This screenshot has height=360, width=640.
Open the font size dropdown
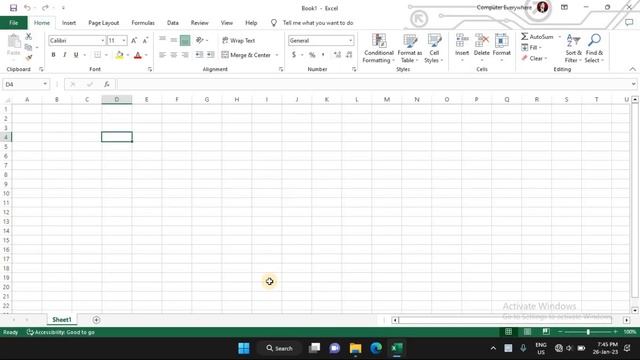(x=124, y=40)
